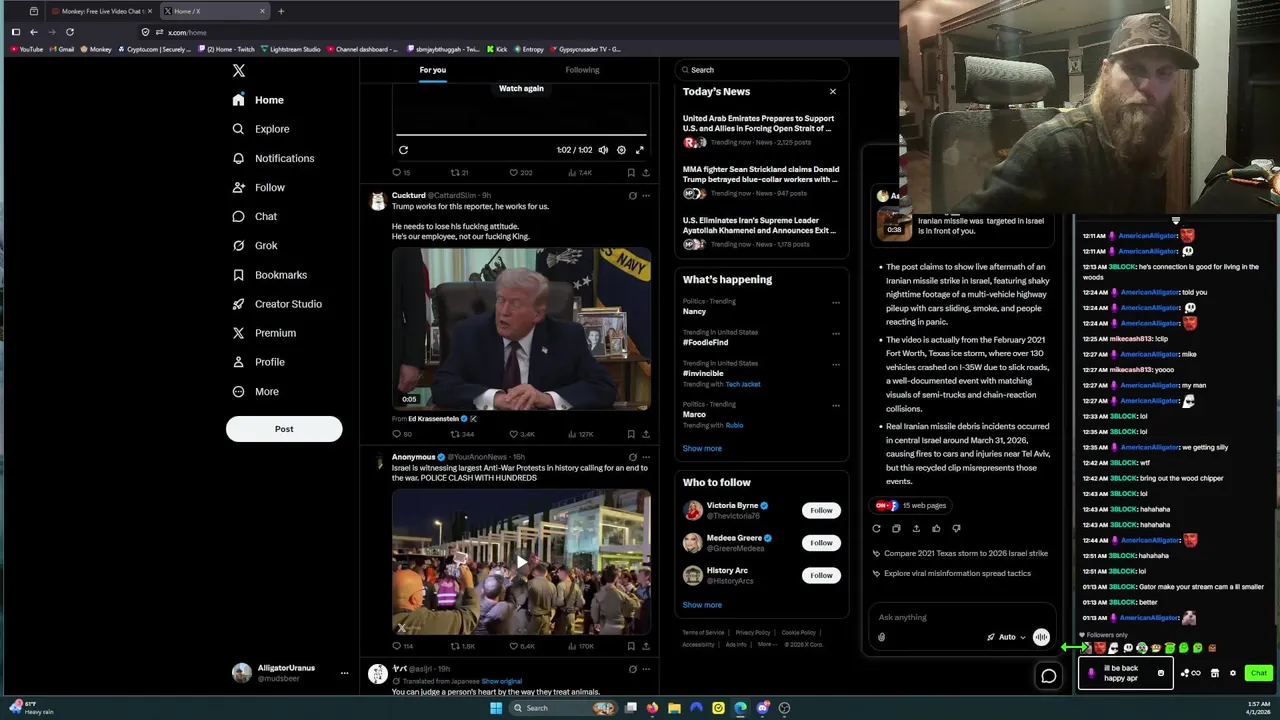Attach a file in Grok input
The width and height of the screenshot is (1280, 720).
881,637
